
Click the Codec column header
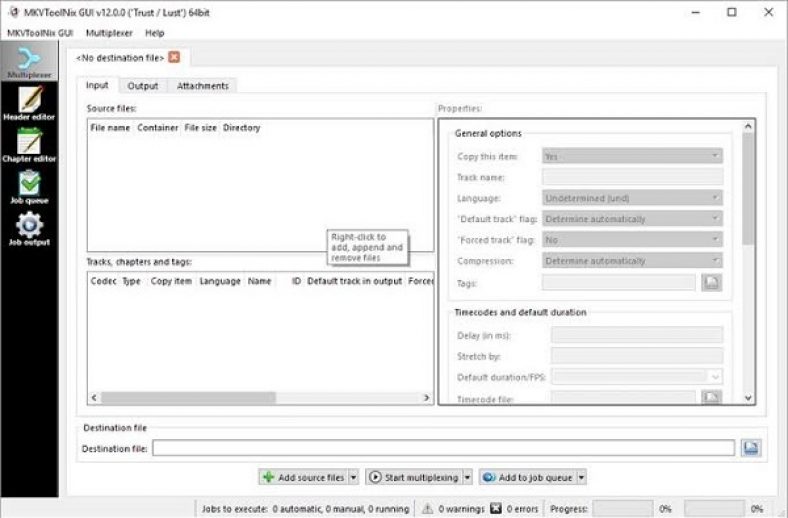tap(104, 281)
